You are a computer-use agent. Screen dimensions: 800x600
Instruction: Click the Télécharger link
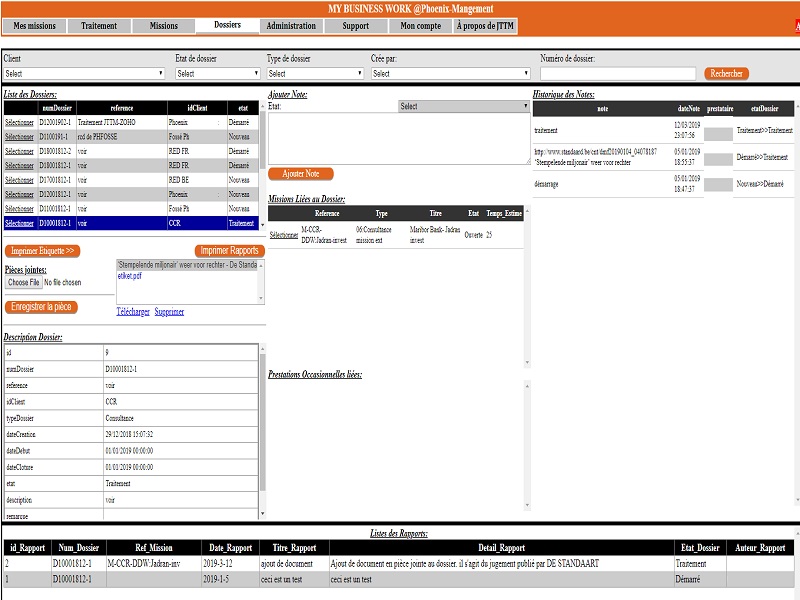coord(133,312)
